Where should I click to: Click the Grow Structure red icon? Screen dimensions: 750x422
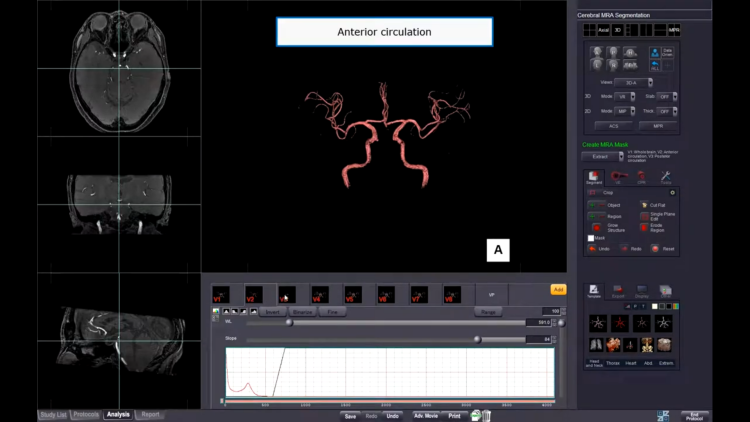tap(596, 228)
